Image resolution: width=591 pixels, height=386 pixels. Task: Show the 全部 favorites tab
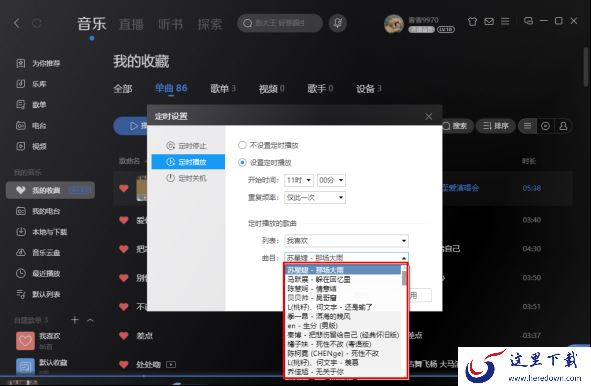click(123, 89)
